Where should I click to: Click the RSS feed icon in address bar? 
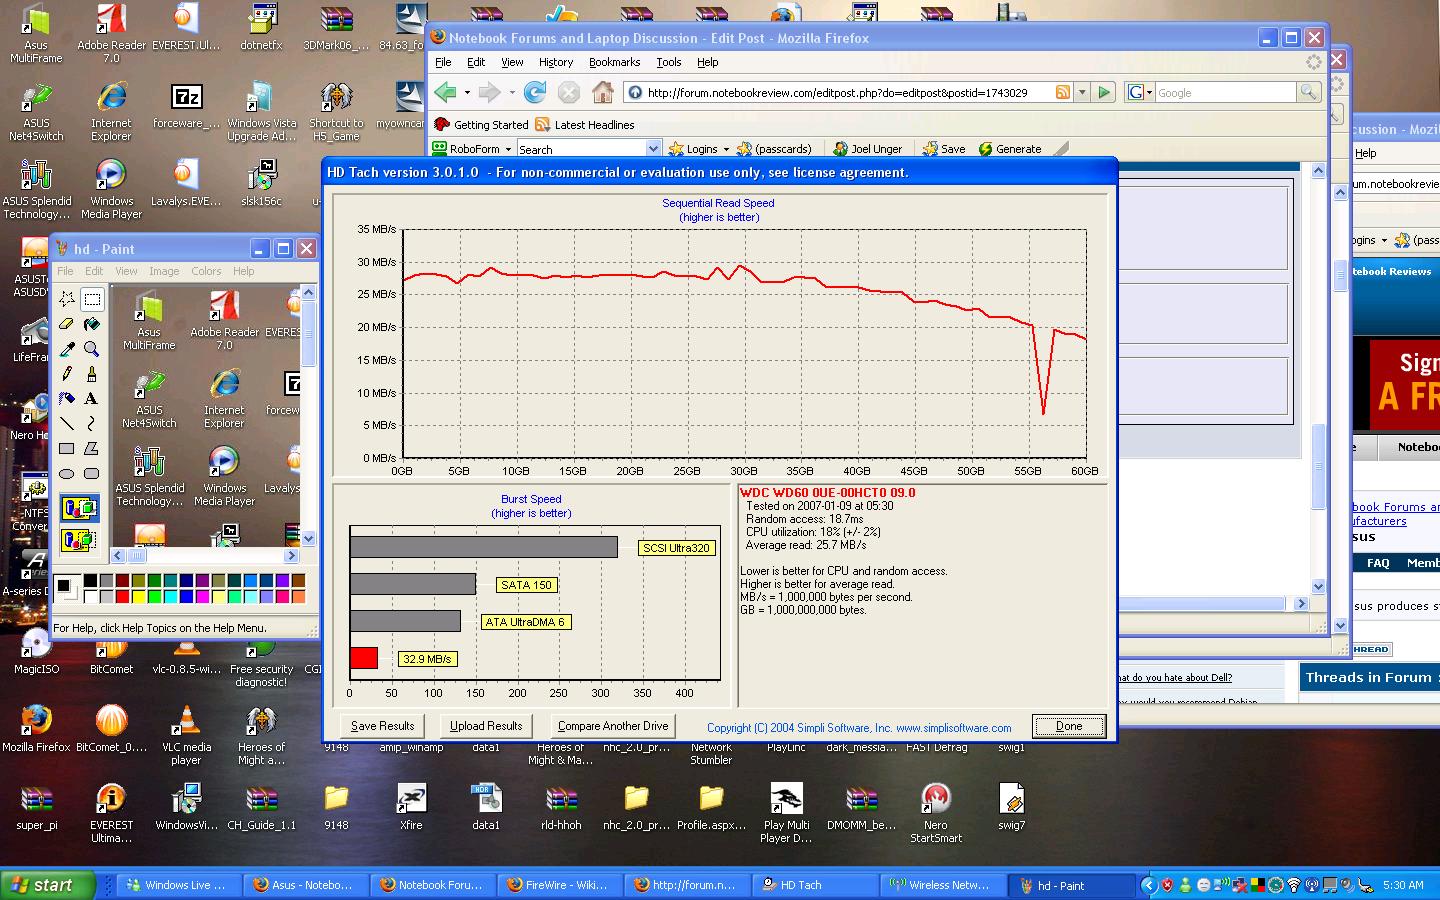[x=1063, y=93]
